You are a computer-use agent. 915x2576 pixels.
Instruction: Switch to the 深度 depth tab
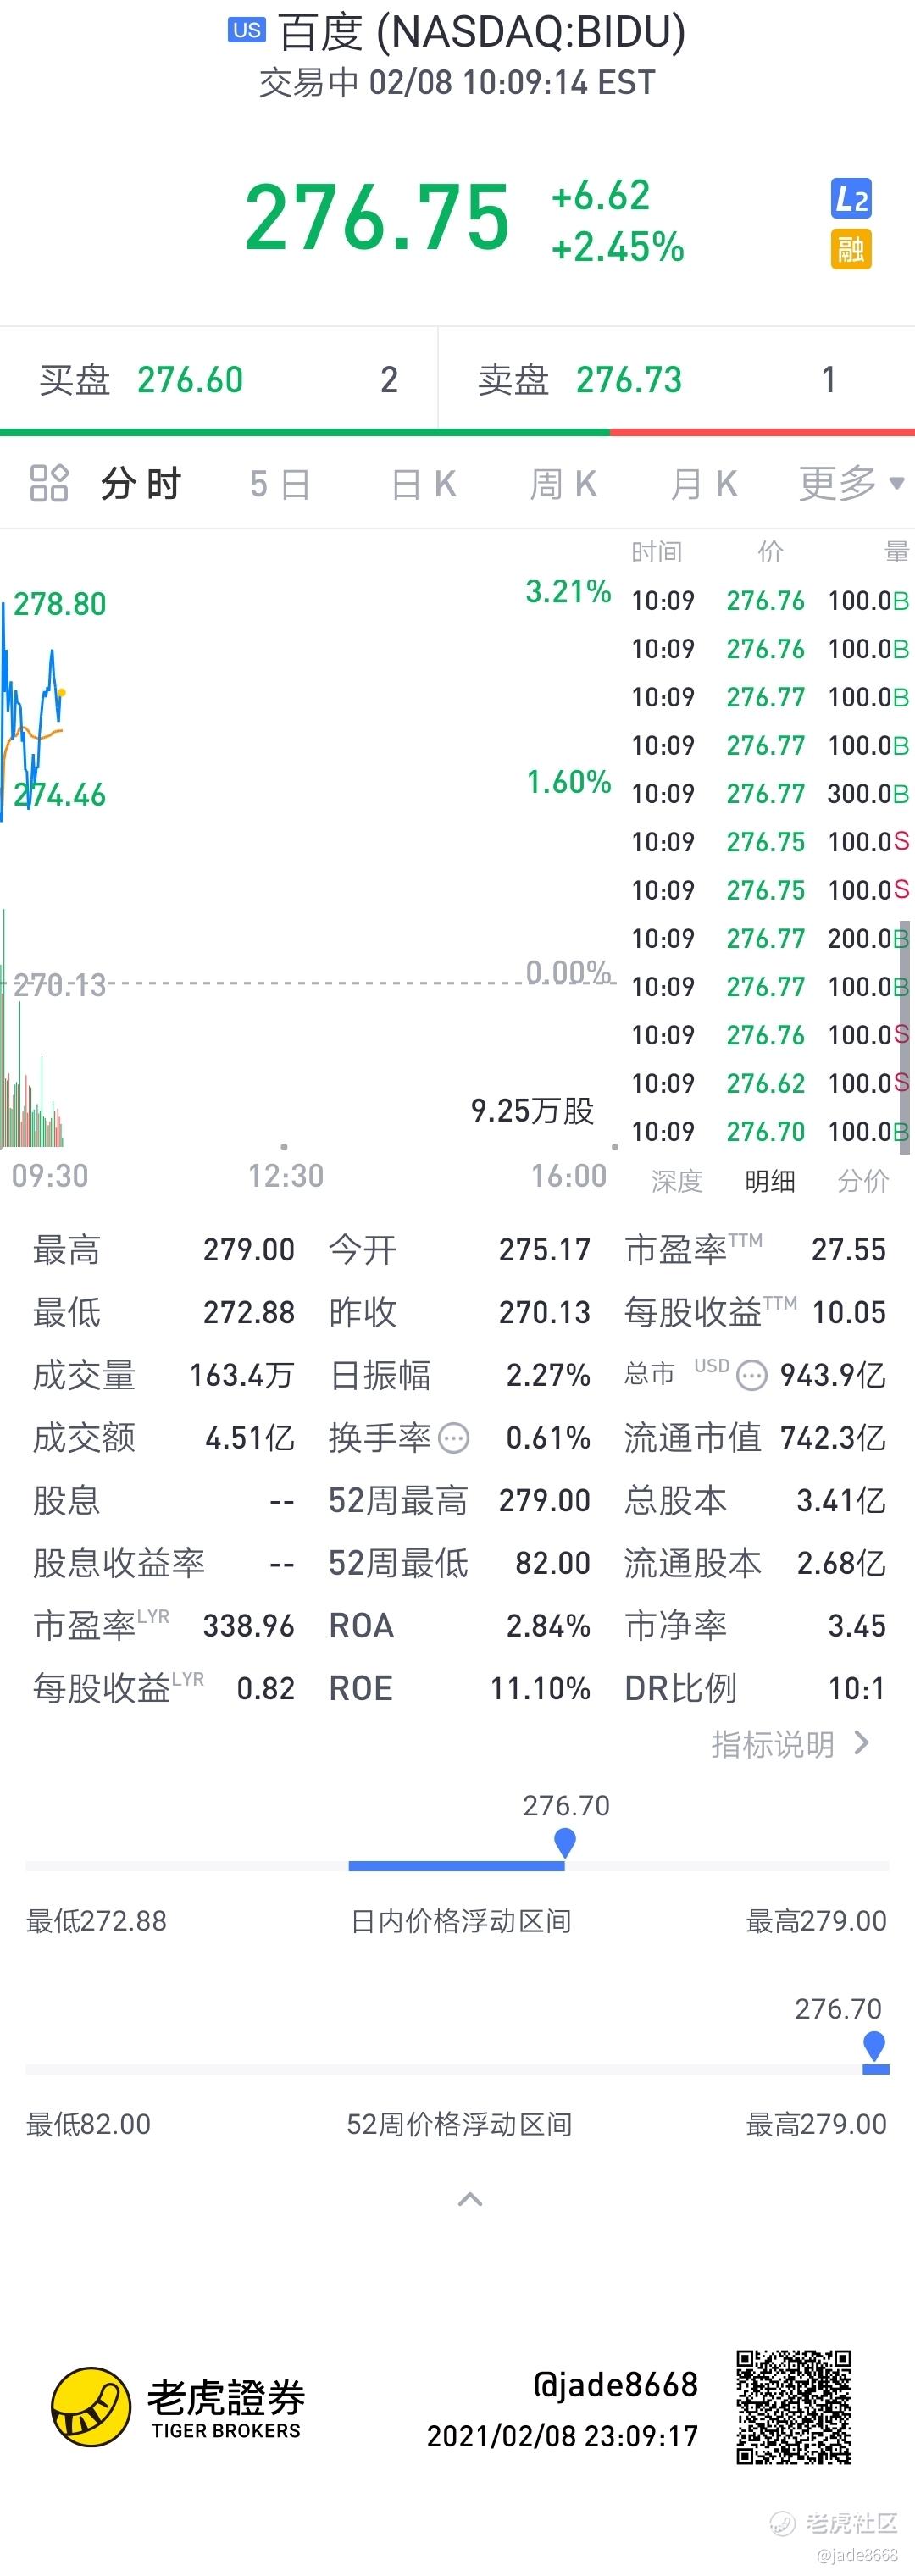(x=677, y=1181)
